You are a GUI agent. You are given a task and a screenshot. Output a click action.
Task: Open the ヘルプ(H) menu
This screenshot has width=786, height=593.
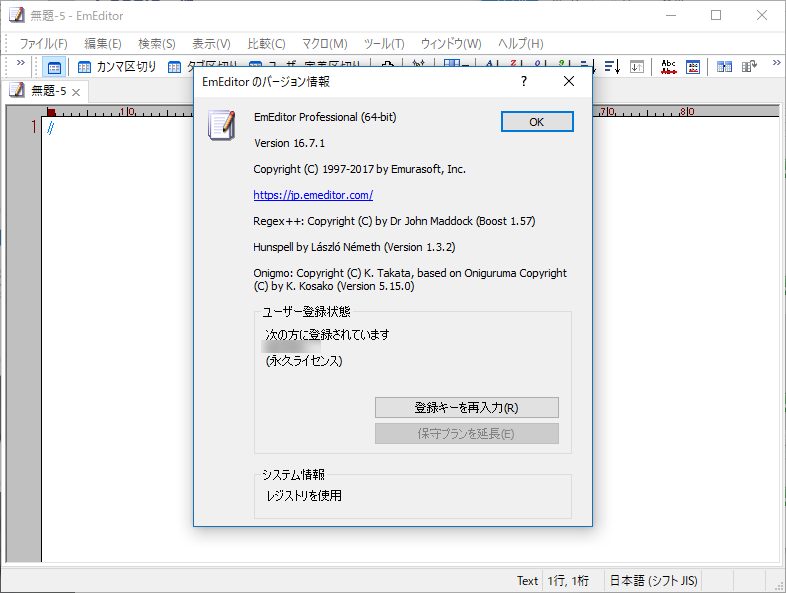pyautogui.click(x=520, y=44)
